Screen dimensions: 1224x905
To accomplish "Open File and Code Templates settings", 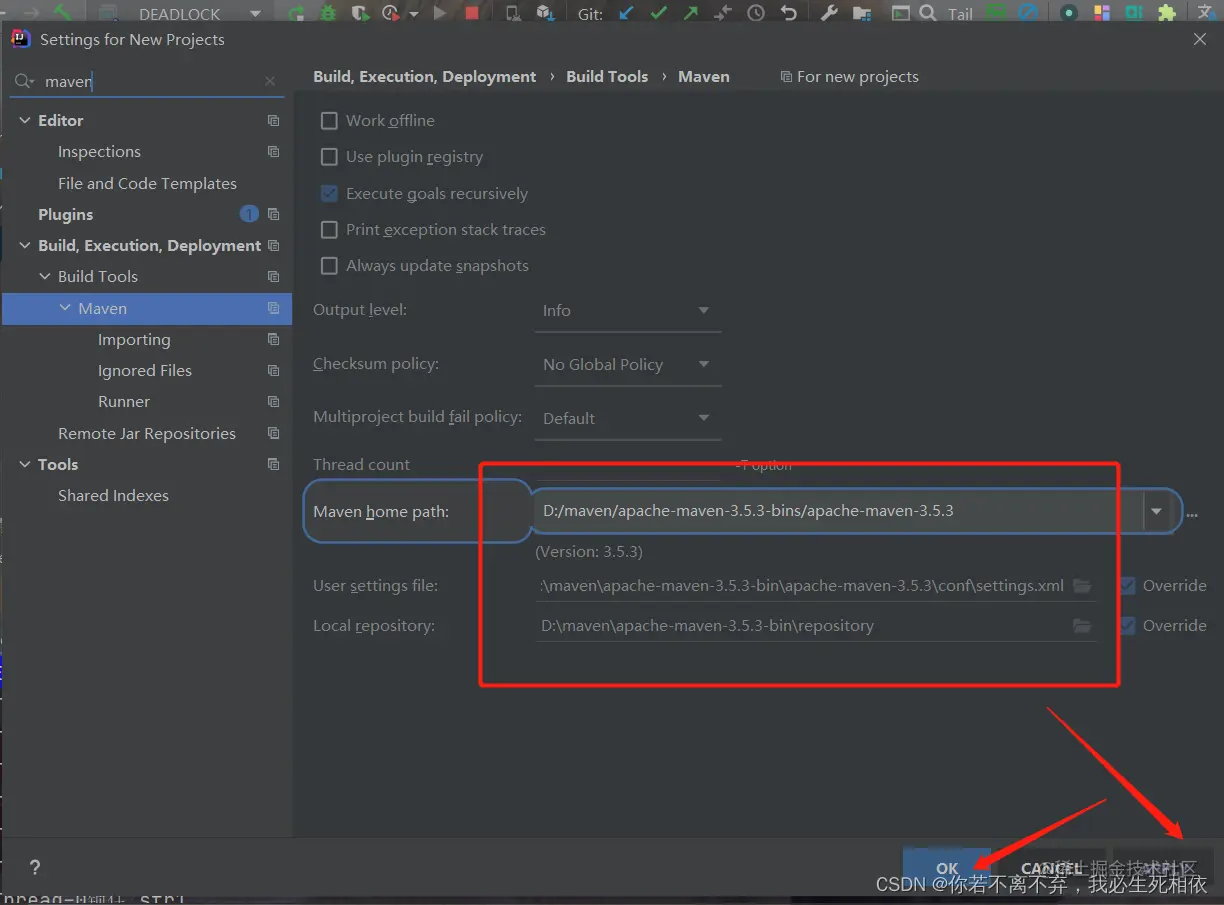I will point(147,184).
